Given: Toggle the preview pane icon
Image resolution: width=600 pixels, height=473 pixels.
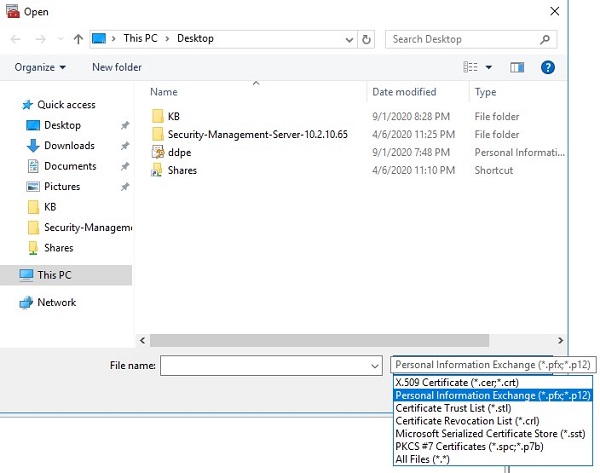Looking at the screenshot, I should pos(517,67).
